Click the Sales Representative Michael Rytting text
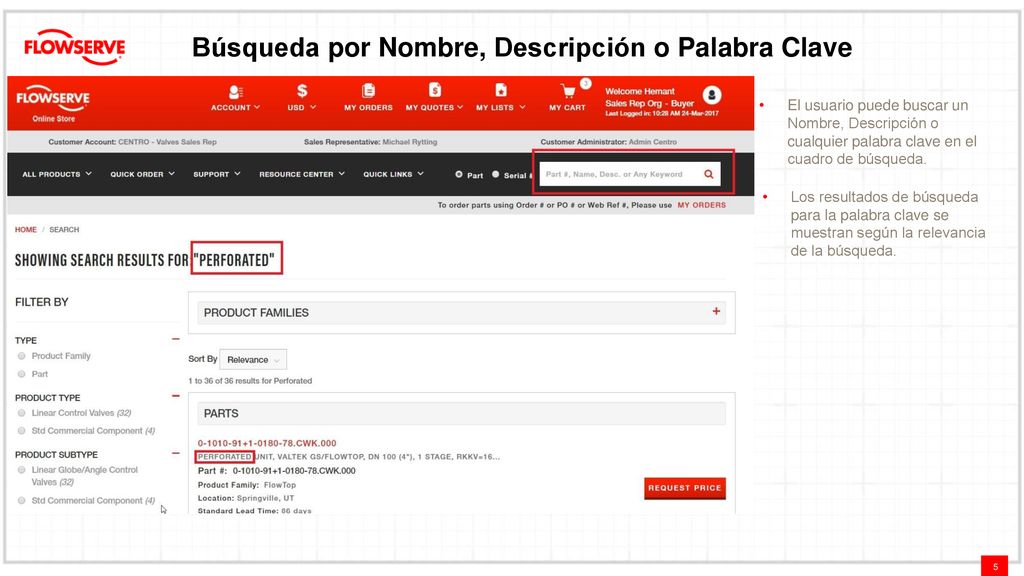Image resolution: width=1024 pixels, height=576 pixels. [x=370, y=142]
